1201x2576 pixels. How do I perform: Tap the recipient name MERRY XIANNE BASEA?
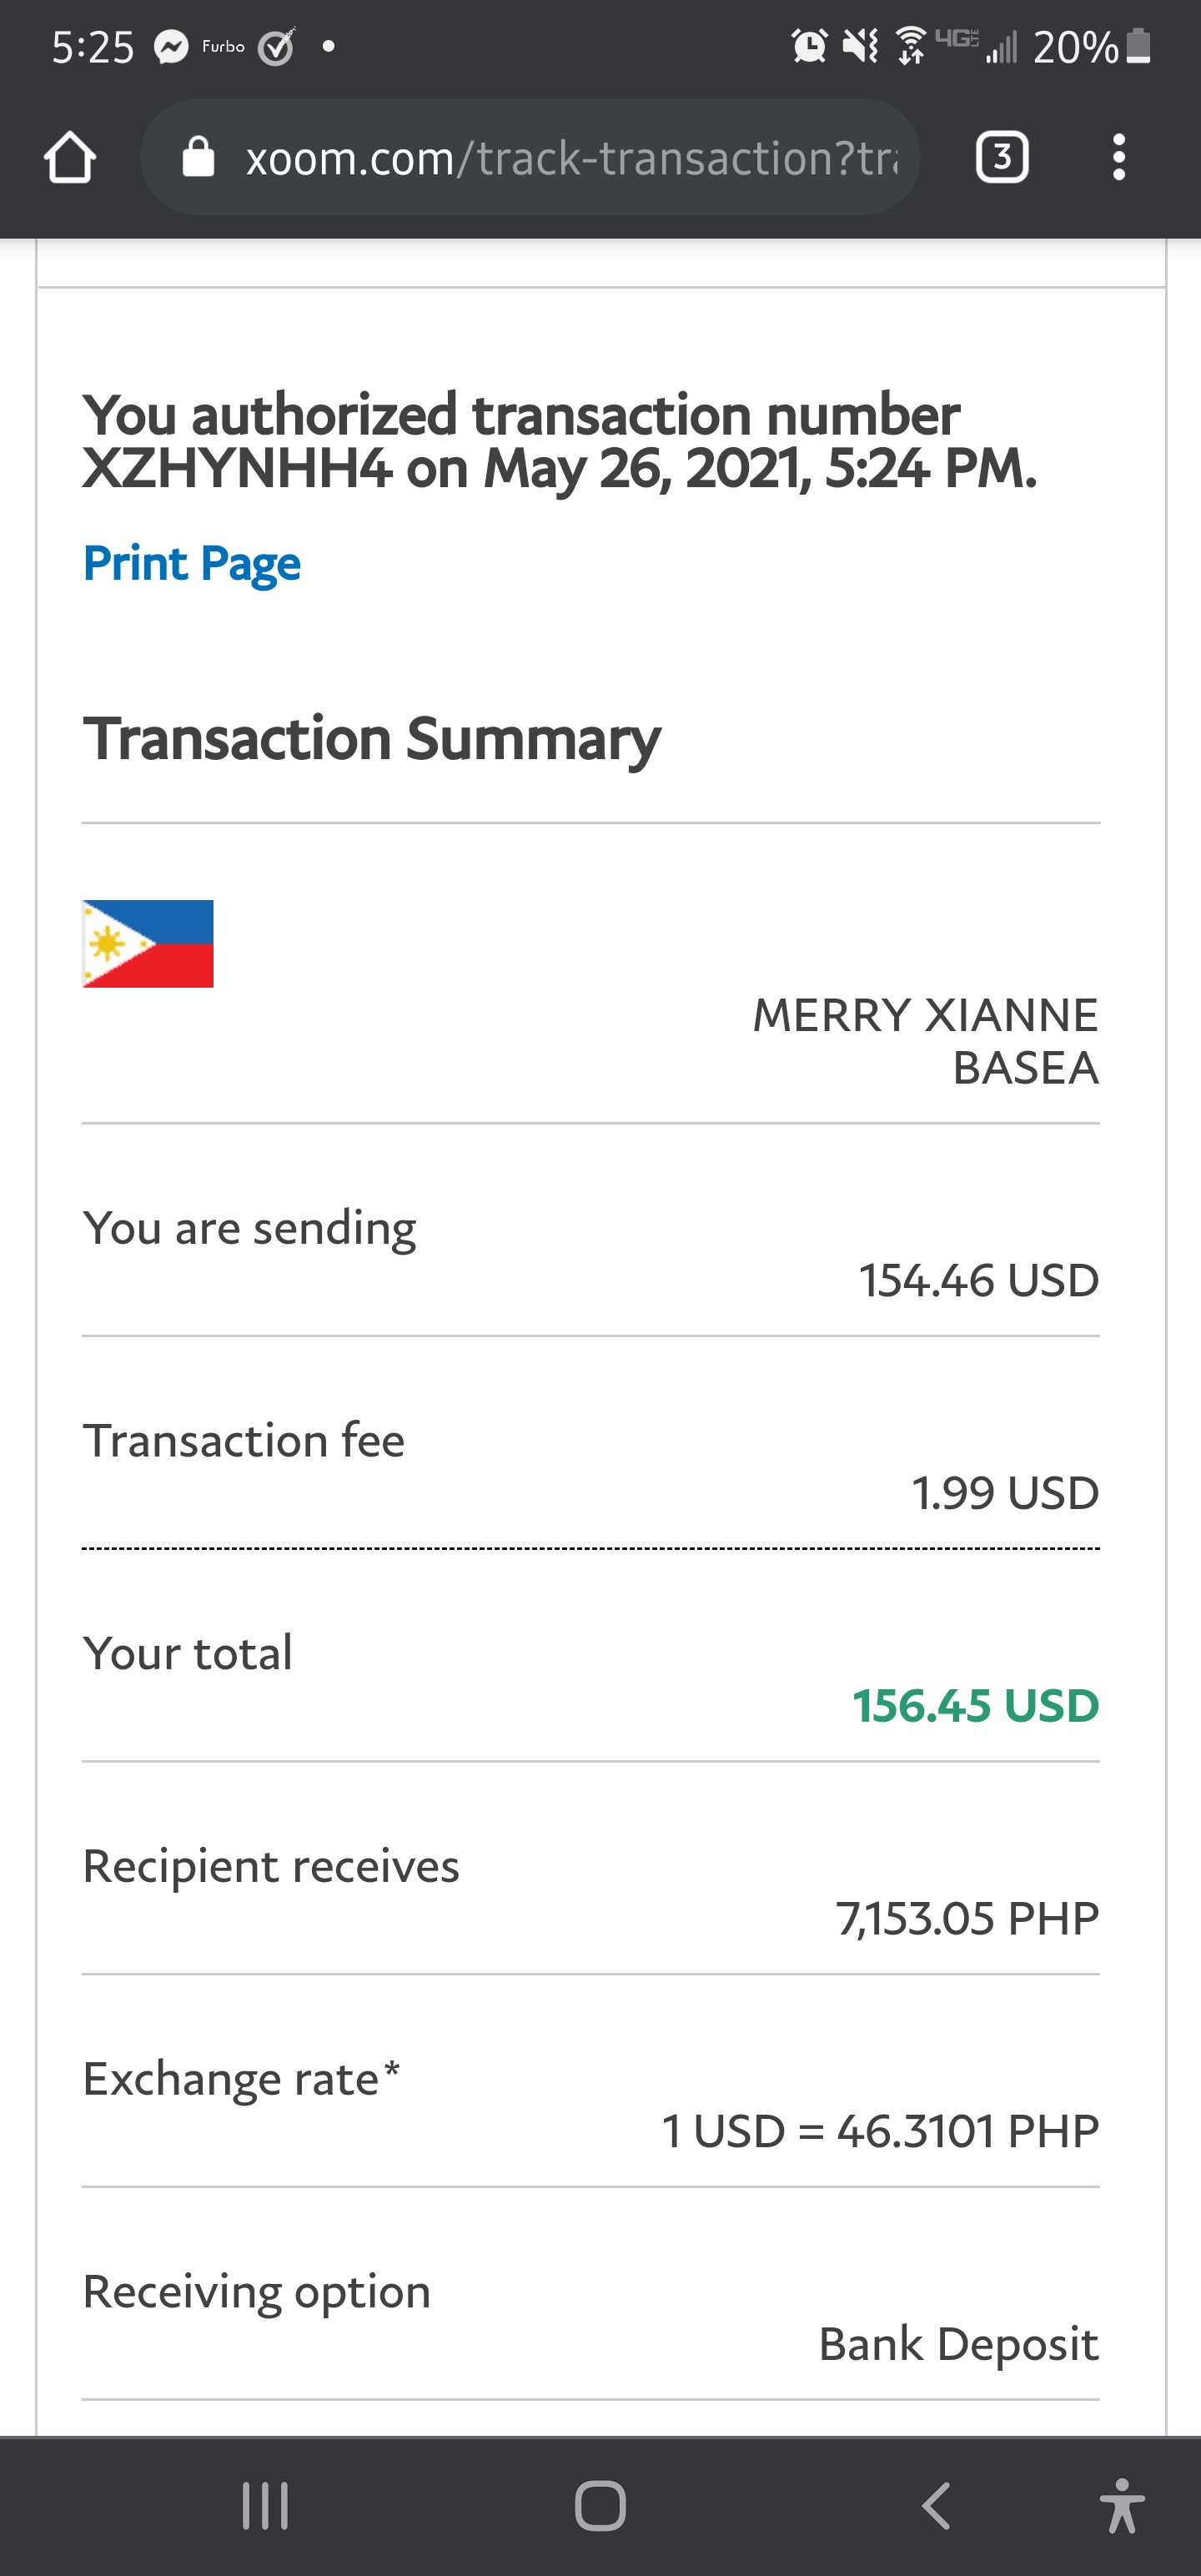[x=925, y=1041]
